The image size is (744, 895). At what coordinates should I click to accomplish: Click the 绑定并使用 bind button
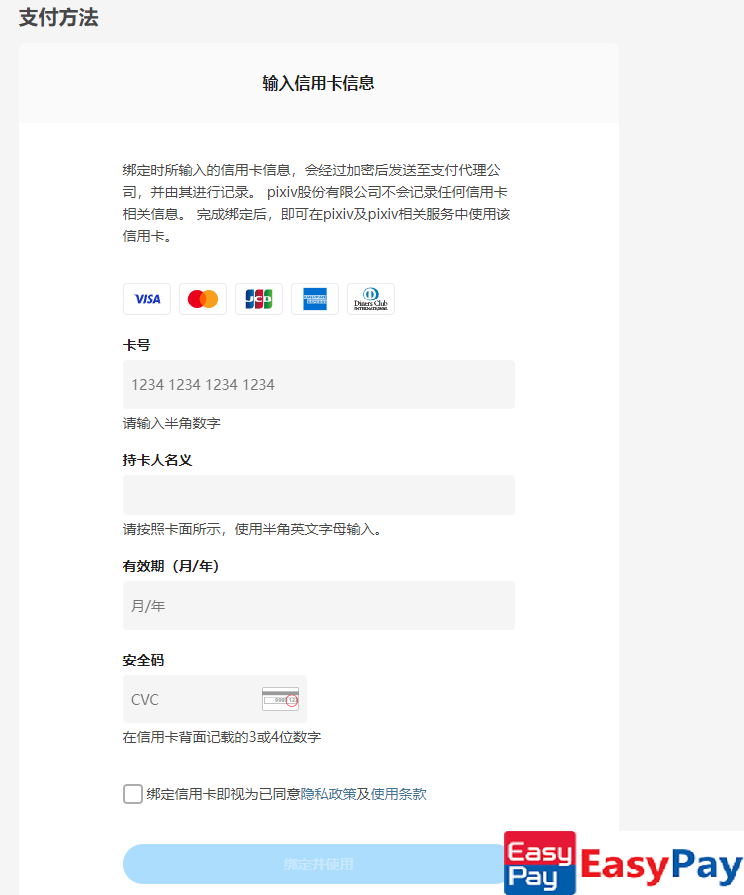coord(317,864)
